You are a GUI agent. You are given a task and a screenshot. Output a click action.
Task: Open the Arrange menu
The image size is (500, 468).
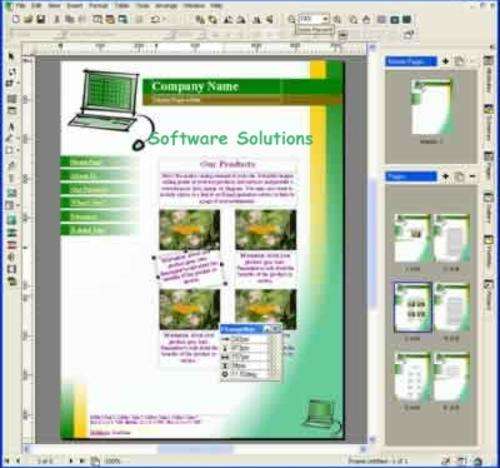pyautogui.click(x=167, y=6)
